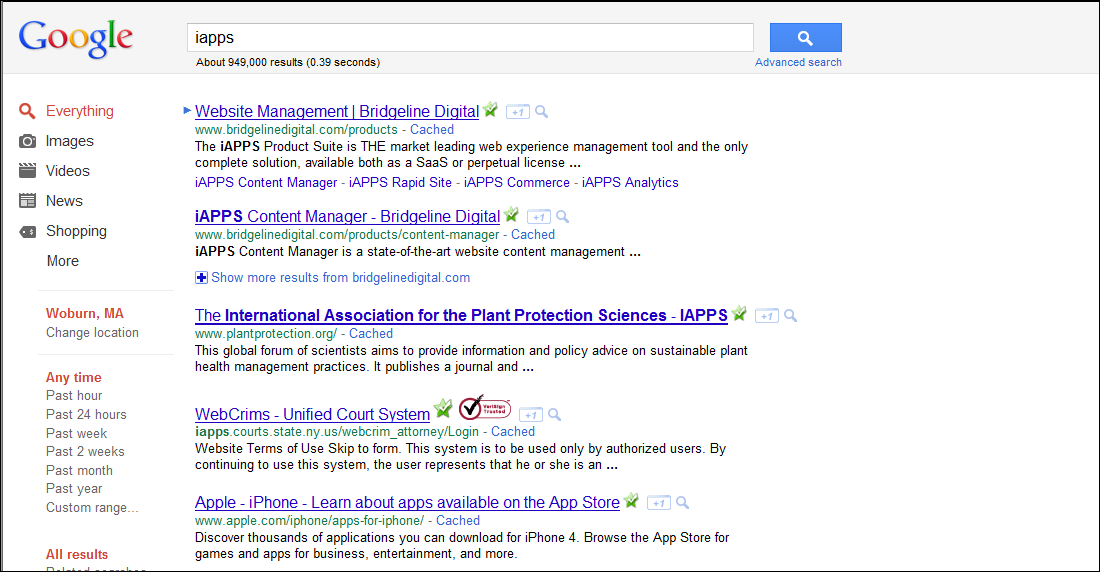
Task: Filter results to Past month
Action: pos(79,471)
